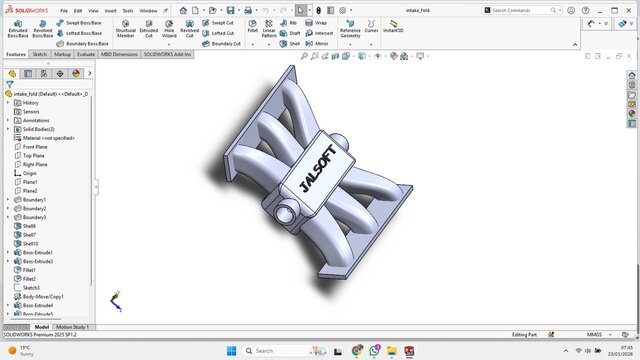Select the Extruded Cut tool
The image size is (640, 360).
coord(149,29)
